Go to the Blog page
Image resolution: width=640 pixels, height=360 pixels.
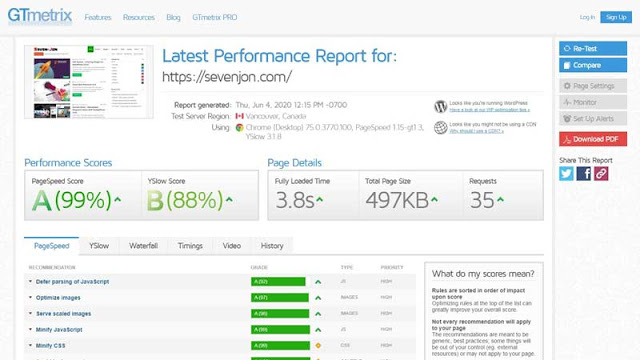(173, 17)
